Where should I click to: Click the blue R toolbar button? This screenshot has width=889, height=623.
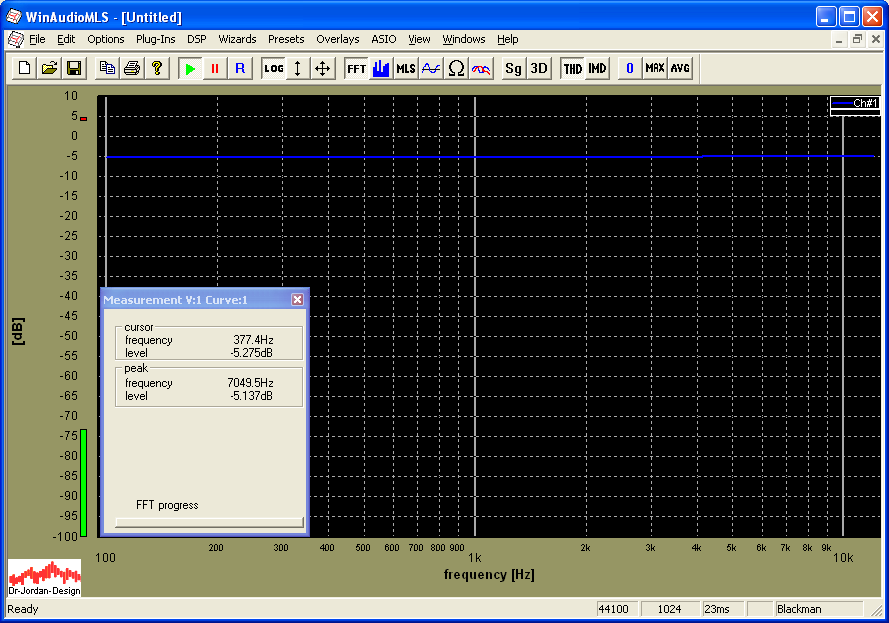coord(239,68)
